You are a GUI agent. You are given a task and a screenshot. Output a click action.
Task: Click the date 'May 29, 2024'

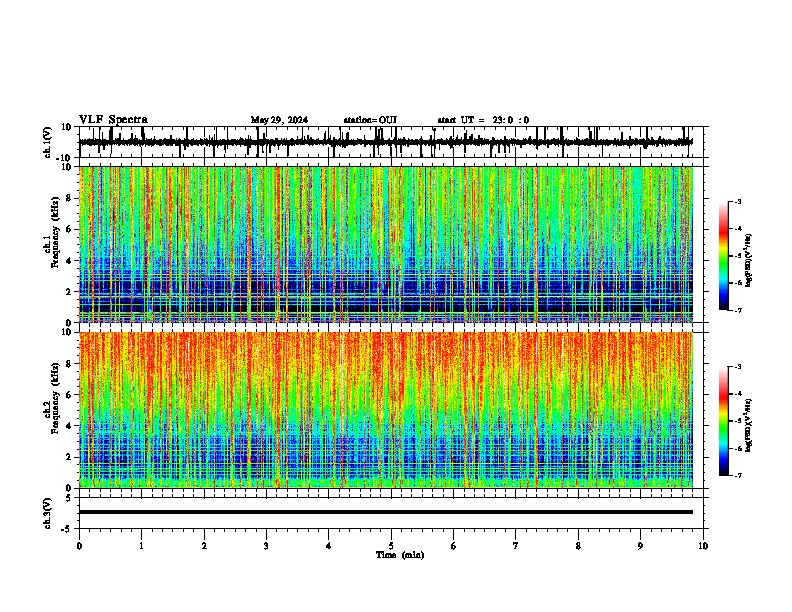coord(279,120)
